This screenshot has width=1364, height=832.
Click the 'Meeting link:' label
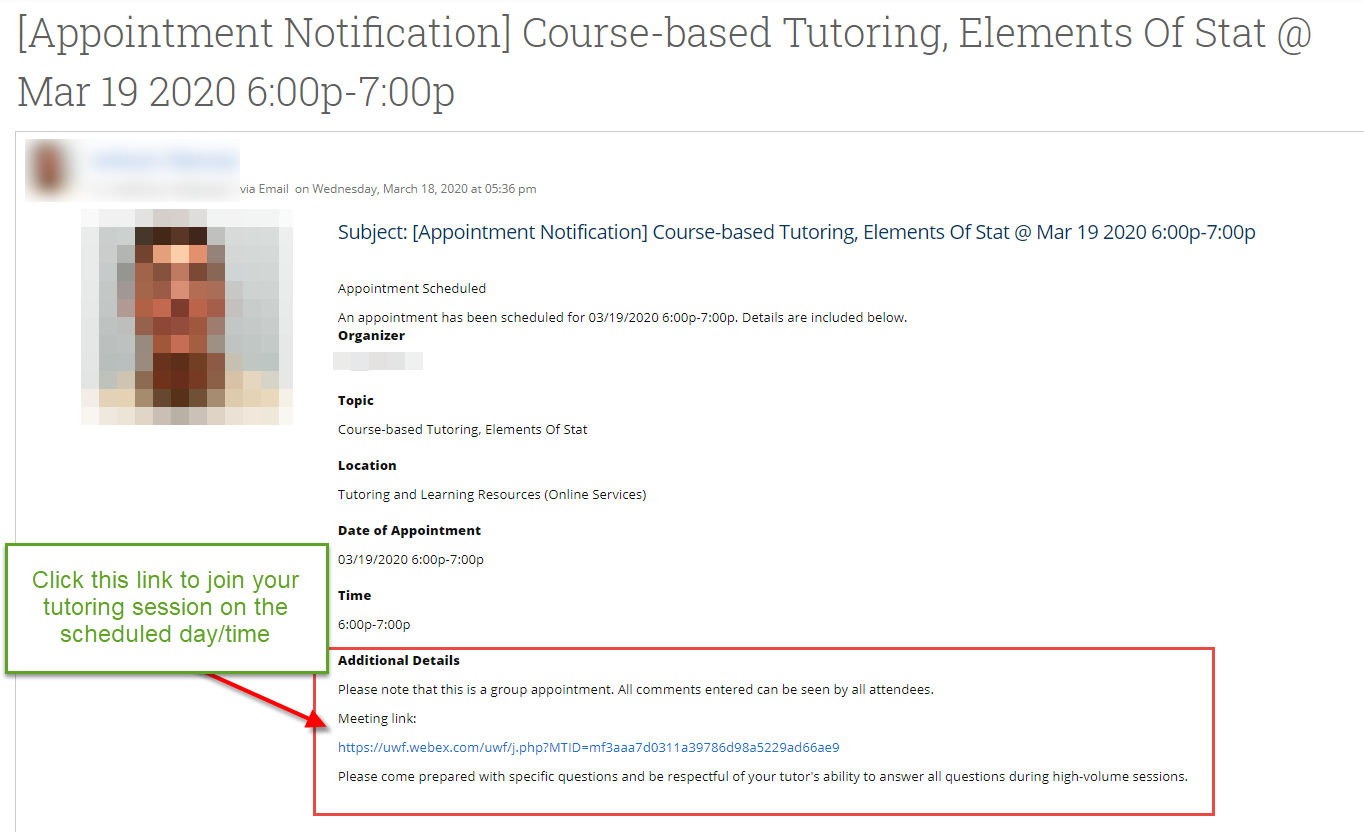pos(376,719)
